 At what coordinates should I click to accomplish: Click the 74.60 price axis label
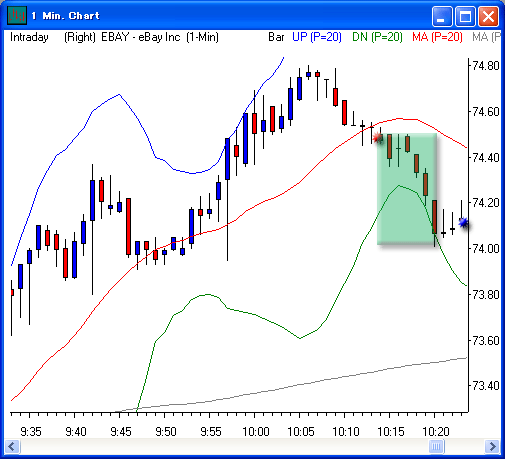pos(486,112)
